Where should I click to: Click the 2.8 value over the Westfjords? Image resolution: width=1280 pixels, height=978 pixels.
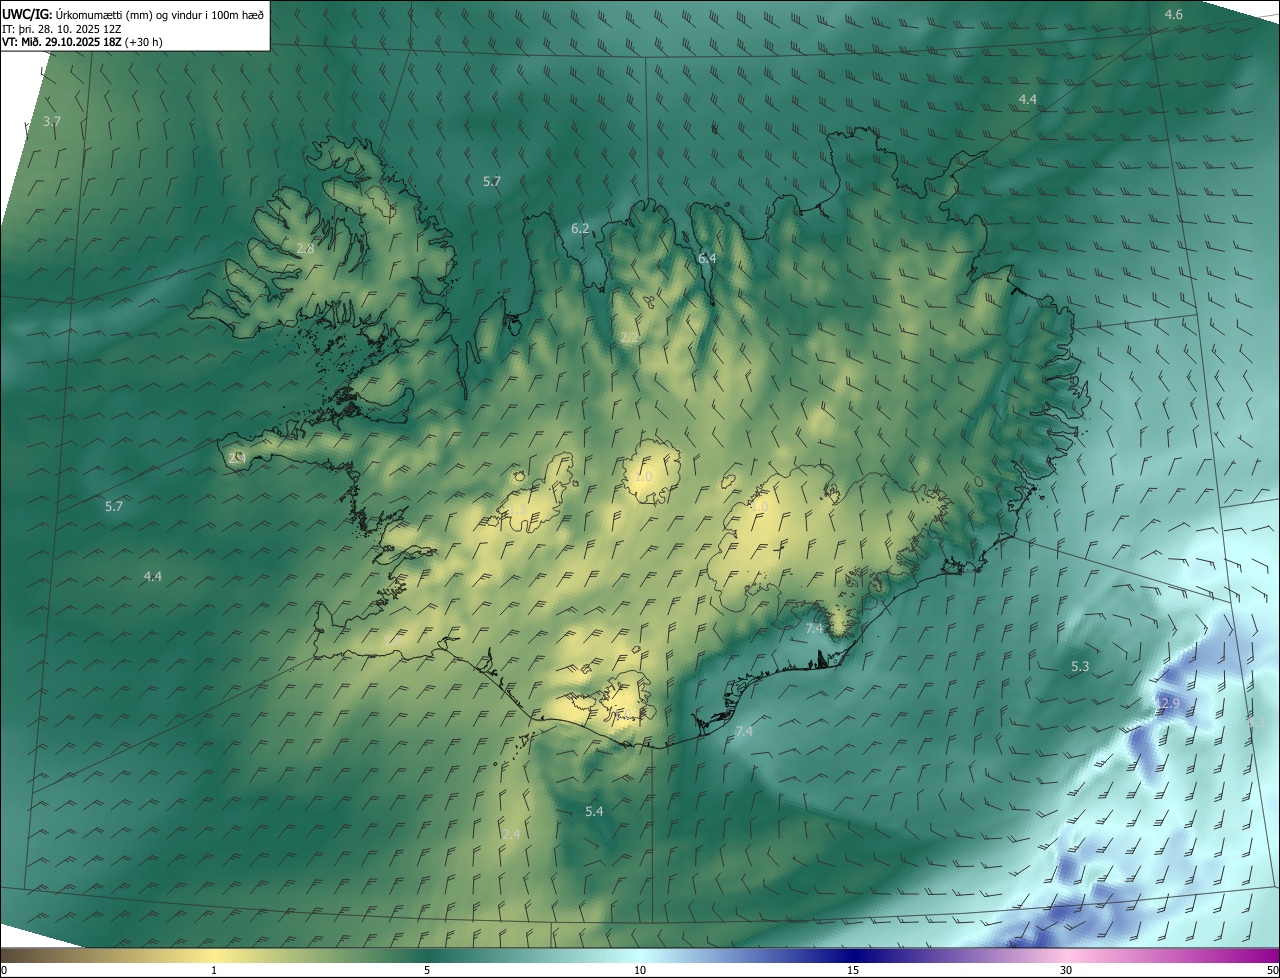(x=305, y=248)
